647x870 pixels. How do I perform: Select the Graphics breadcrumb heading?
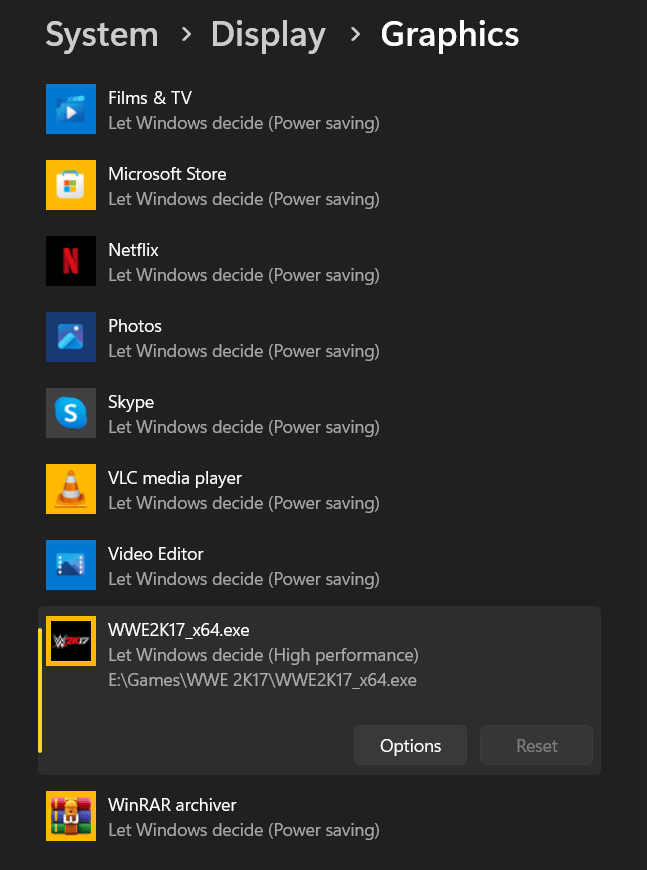(449, 35)
